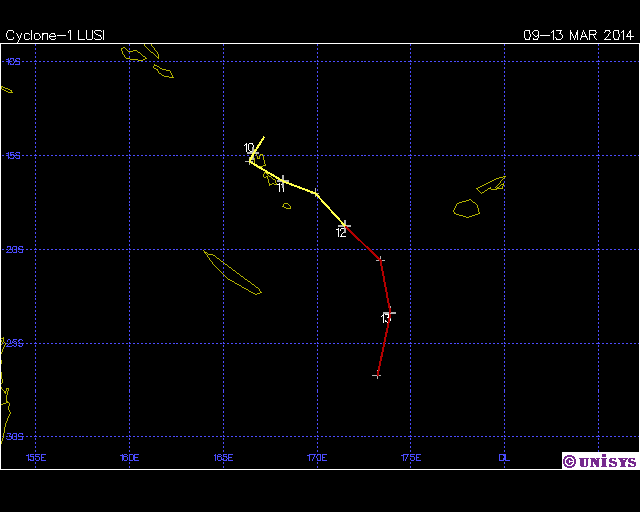Click the 155E longitude label

click(x=35, y=457)
